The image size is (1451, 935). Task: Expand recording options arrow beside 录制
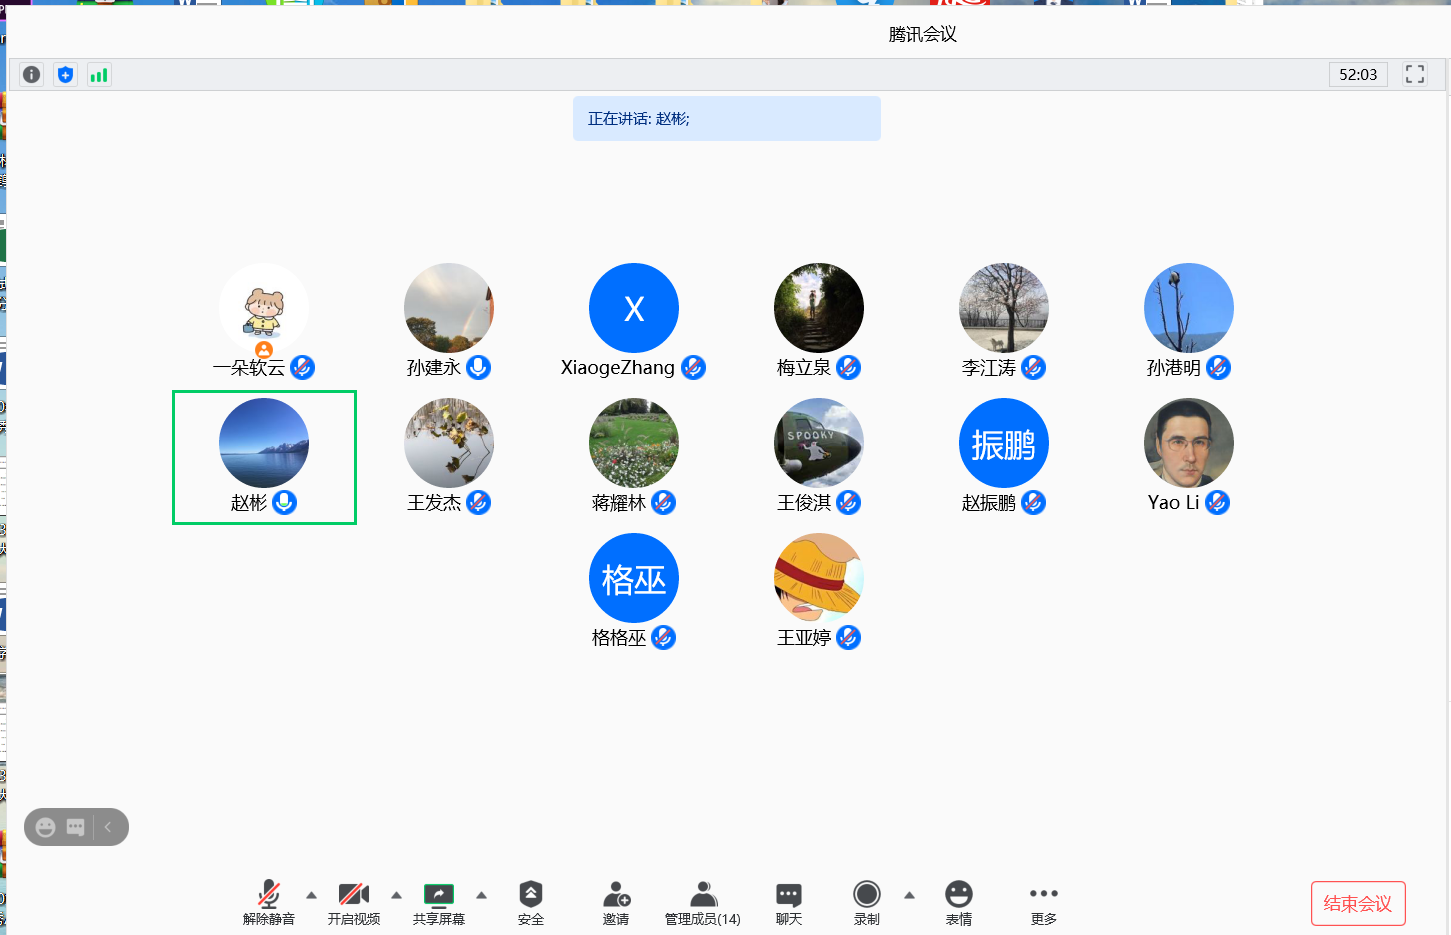[x=909, y=895]
